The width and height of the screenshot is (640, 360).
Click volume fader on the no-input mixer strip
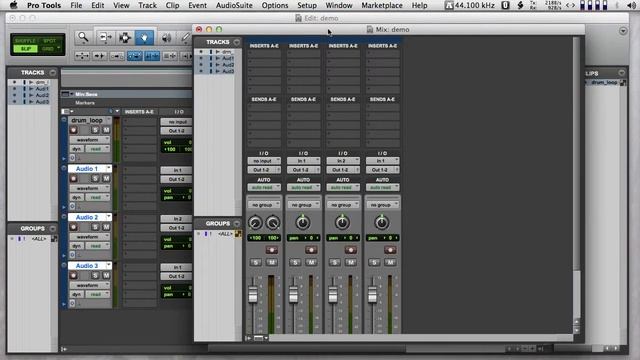[253, 295]
